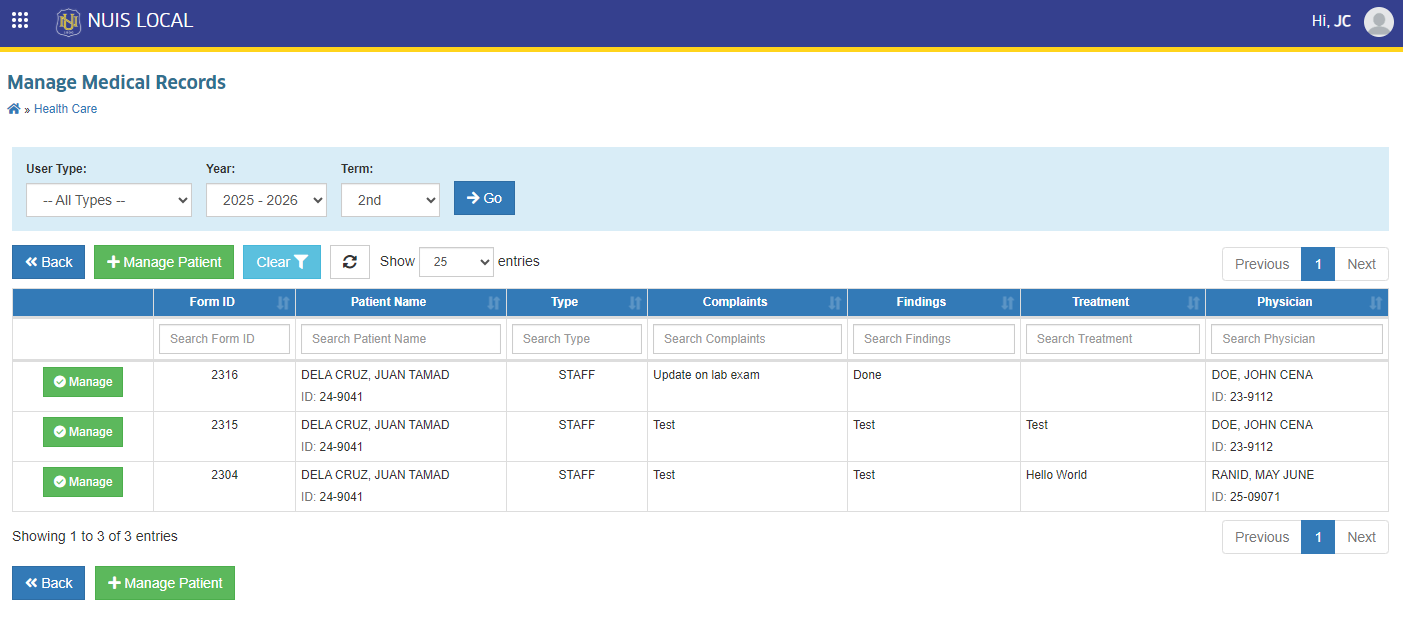
Task: Focus the Search Patient Name field
Action: pyautogui.click(x=401, y=339)
